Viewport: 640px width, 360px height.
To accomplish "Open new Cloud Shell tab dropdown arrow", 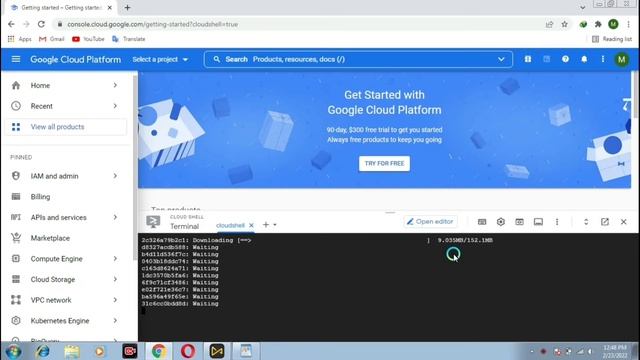I will [275, 225].
